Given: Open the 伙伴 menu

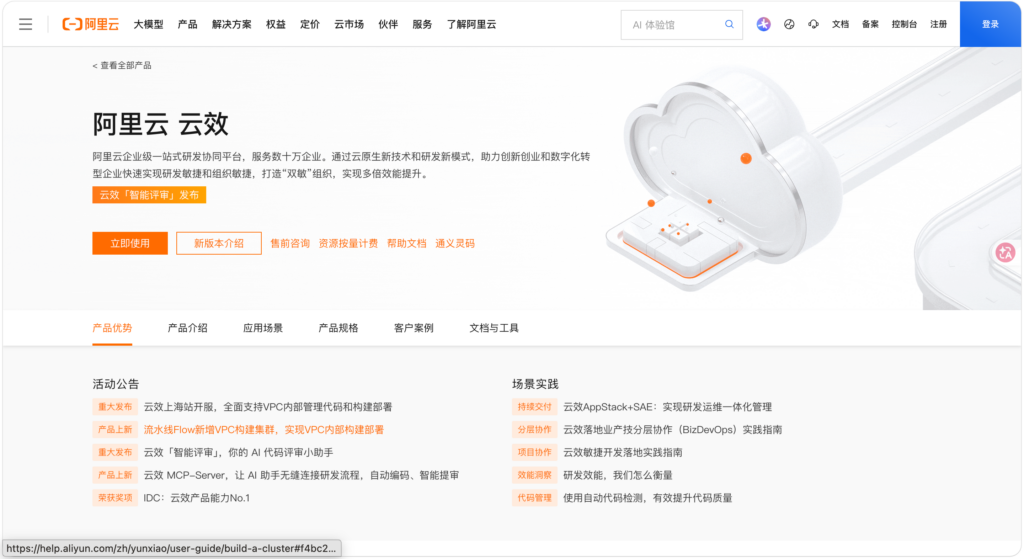Looking at the screenshot, I should coord(388,24).
